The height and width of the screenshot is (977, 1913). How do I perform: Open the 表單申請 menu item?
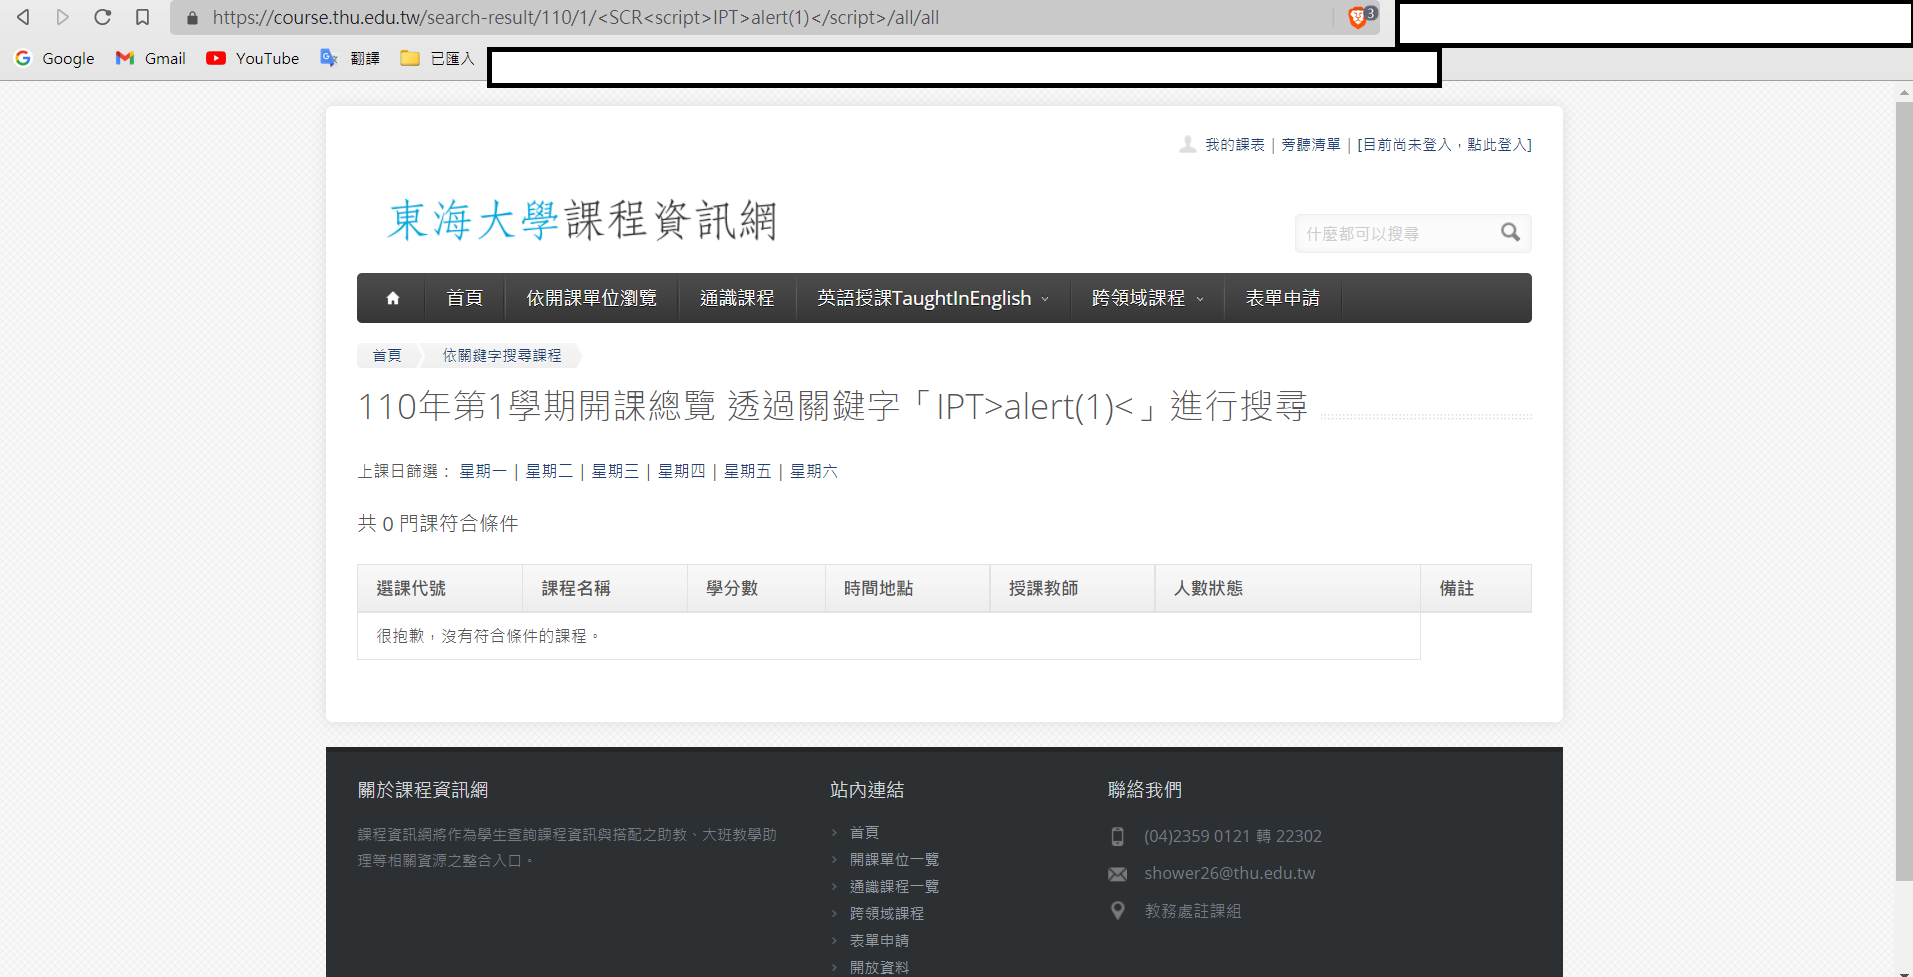1283,298
